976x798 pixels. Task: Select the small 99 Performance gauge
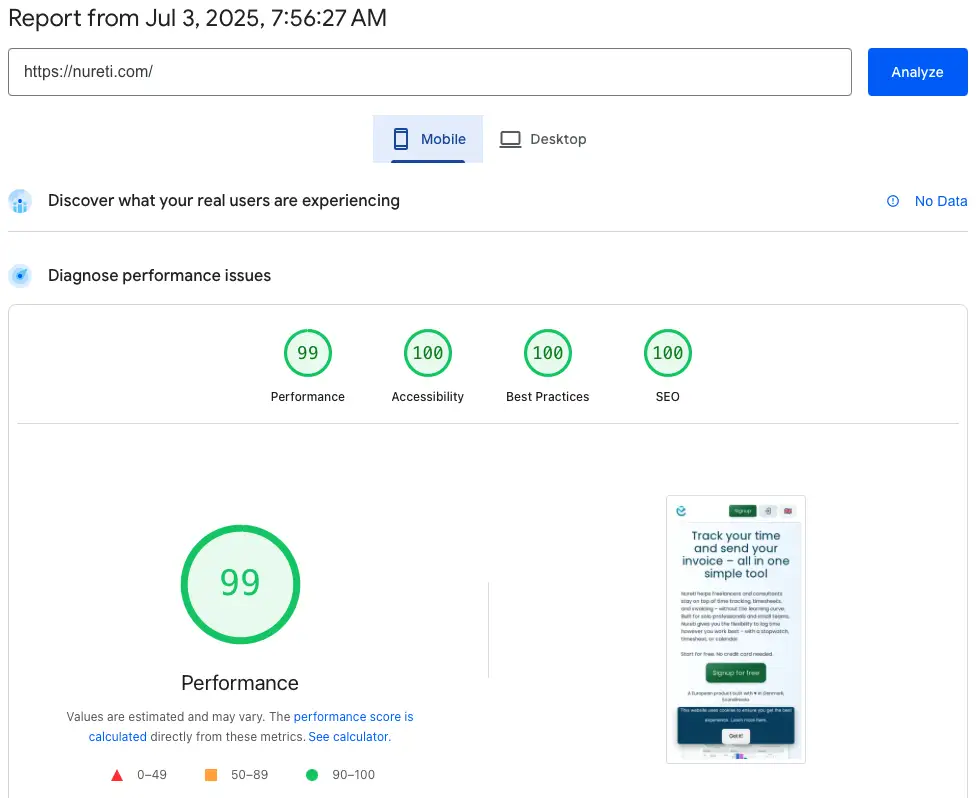[x=307, y=353]
